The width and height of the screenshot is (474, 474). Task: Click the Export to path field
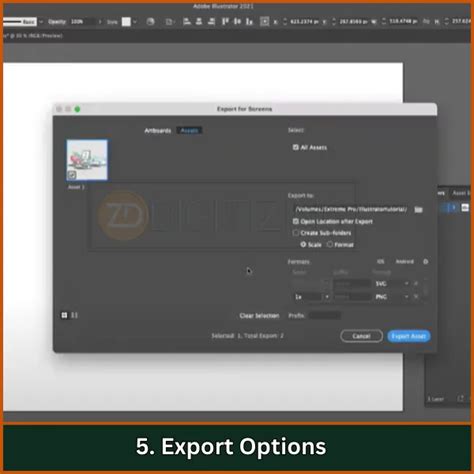(x=351, y=209)
